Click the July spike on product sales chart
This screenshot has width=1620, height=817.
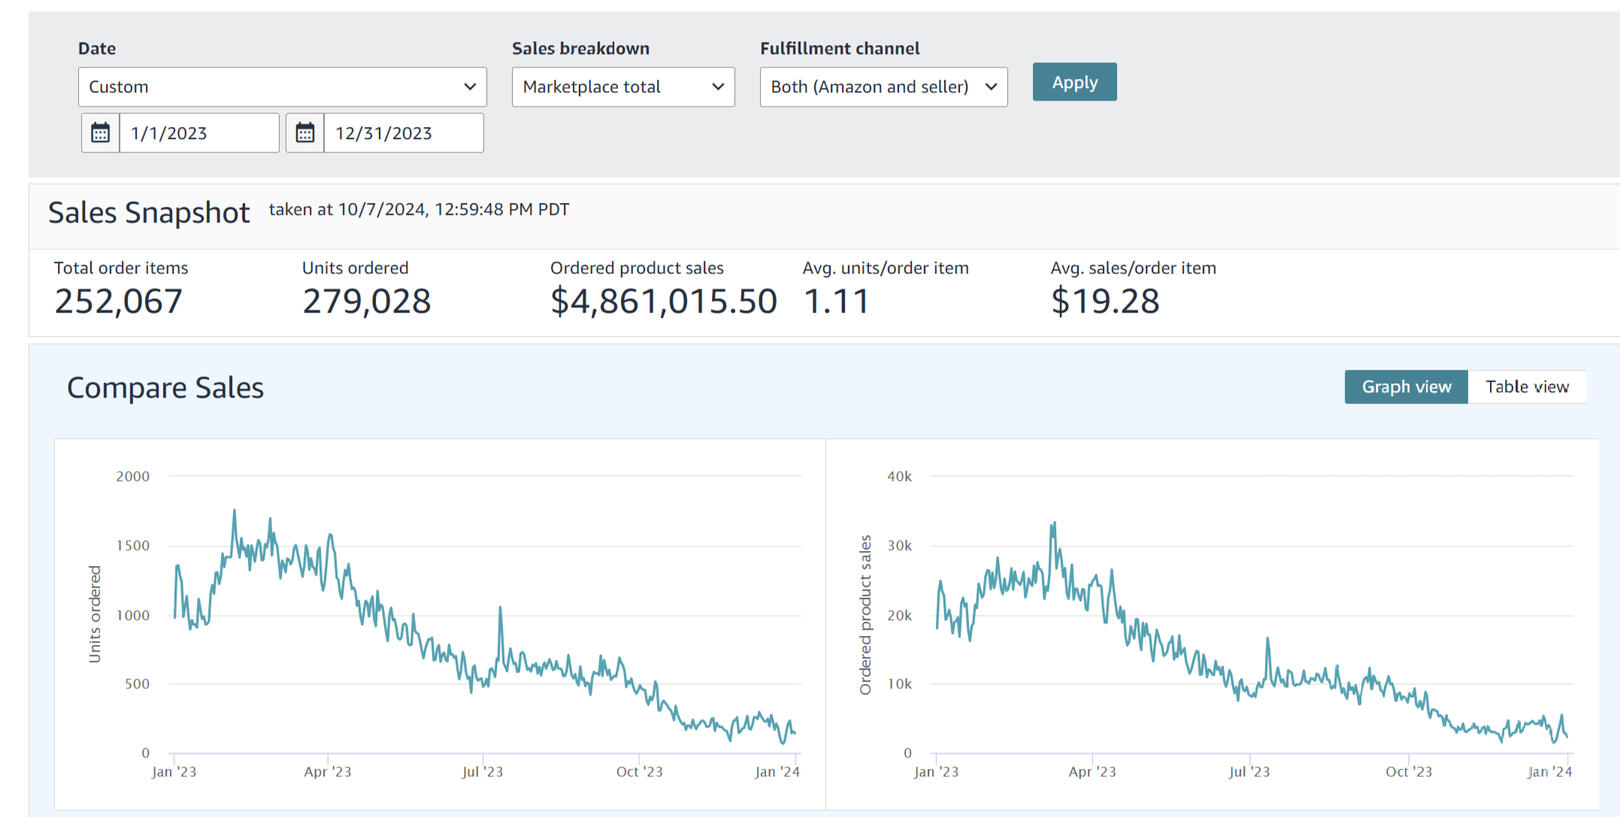[x=1268, y=639]
